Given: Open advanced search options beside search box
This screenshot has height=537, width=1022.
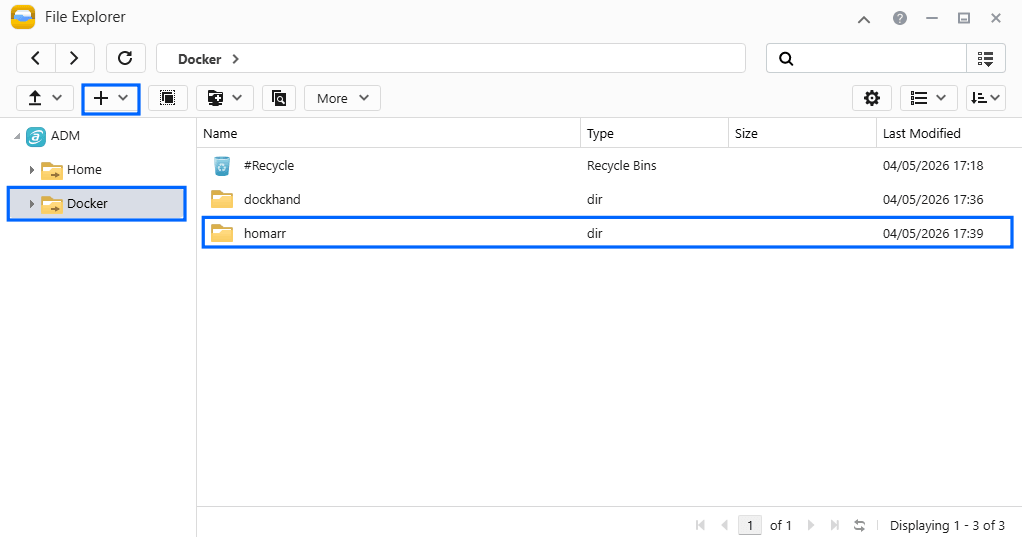Looking at the screenshot, I should [x=986, y=59].
